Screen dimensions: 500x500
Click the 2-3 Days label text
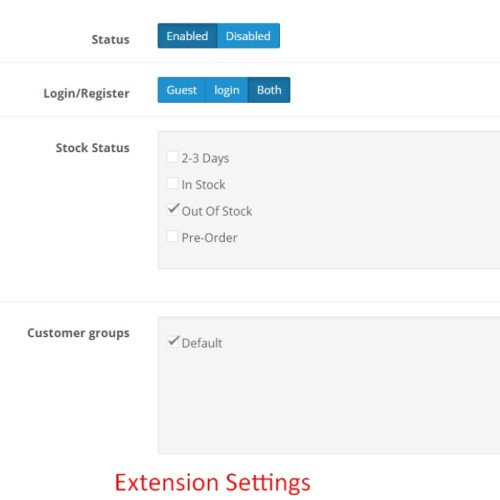point(205,158)
